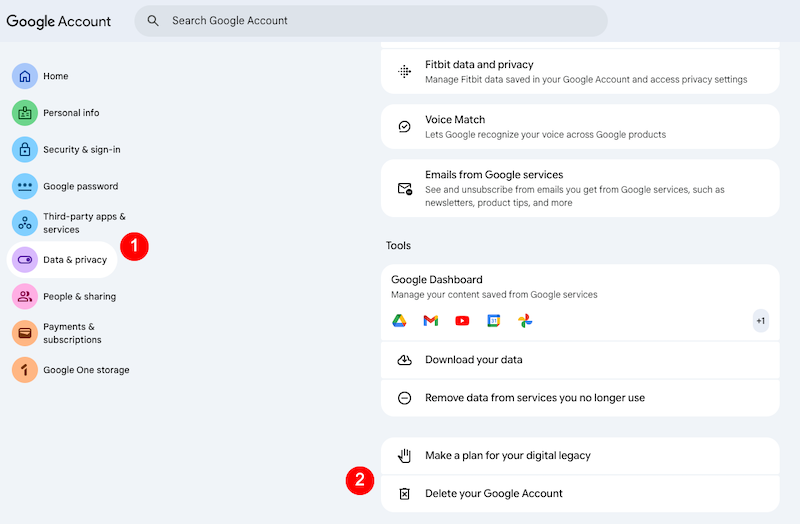The image size is (800, 524).
Task: Go to Personal info section
Action: tap(56, 113)
